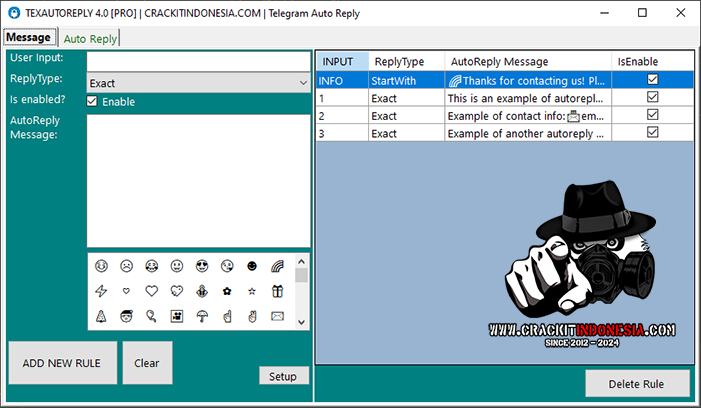Select the envelope emoji

[276, 317]
